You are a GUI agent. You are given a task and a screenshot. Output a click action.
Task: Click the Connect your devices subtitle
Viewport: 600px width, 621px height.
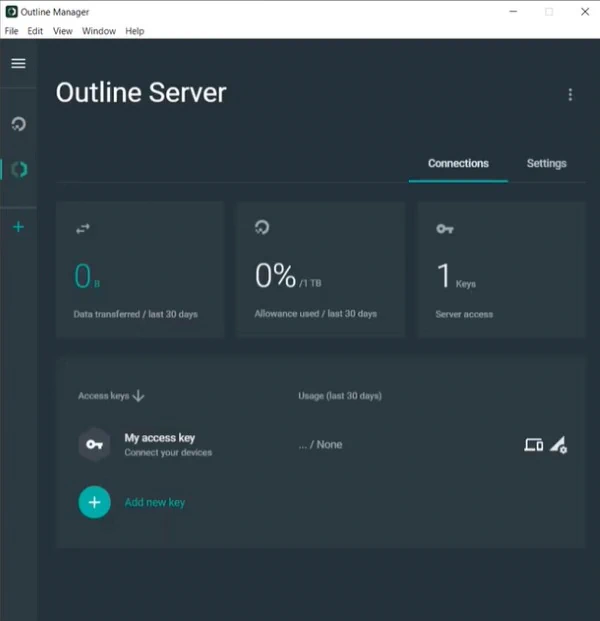pos(168,452)
